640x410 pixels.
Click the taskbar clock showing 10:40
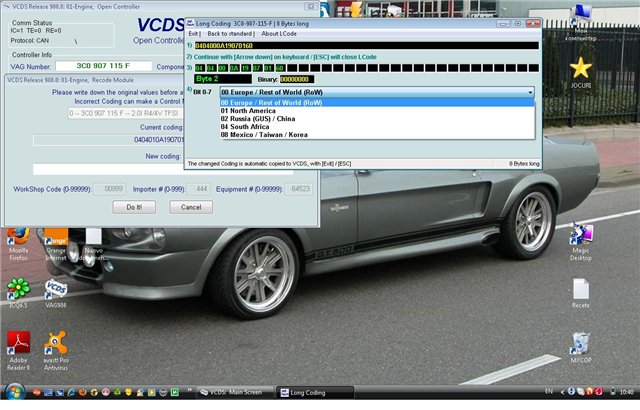627,392
